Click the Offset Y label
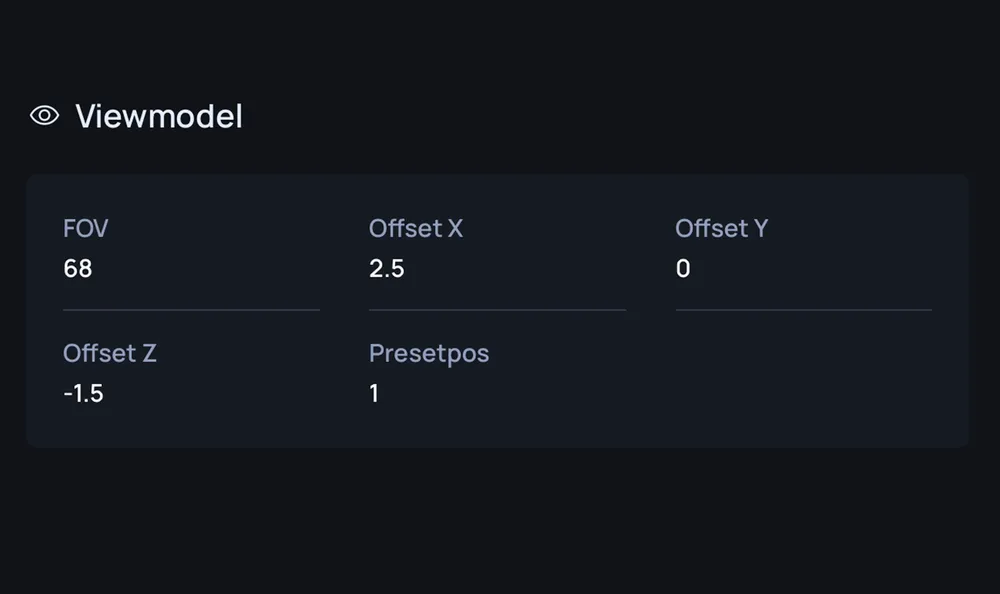Screen dimensions: 1000x594 [722, 228]
